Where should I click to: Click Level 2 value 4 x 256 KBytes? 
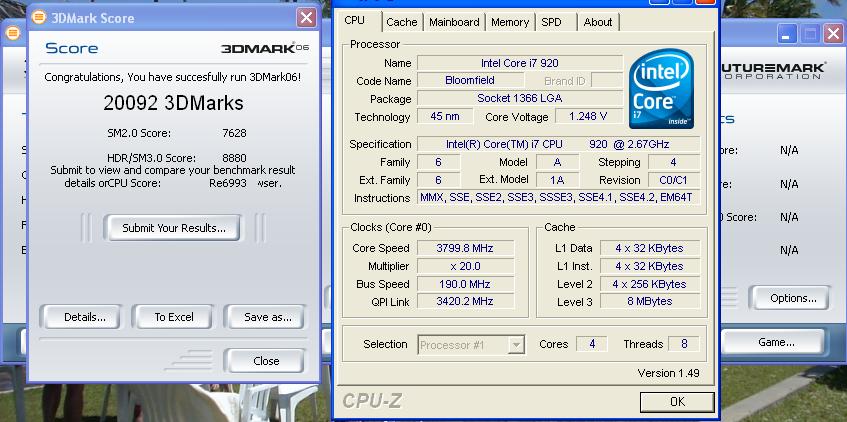(650, 284)
